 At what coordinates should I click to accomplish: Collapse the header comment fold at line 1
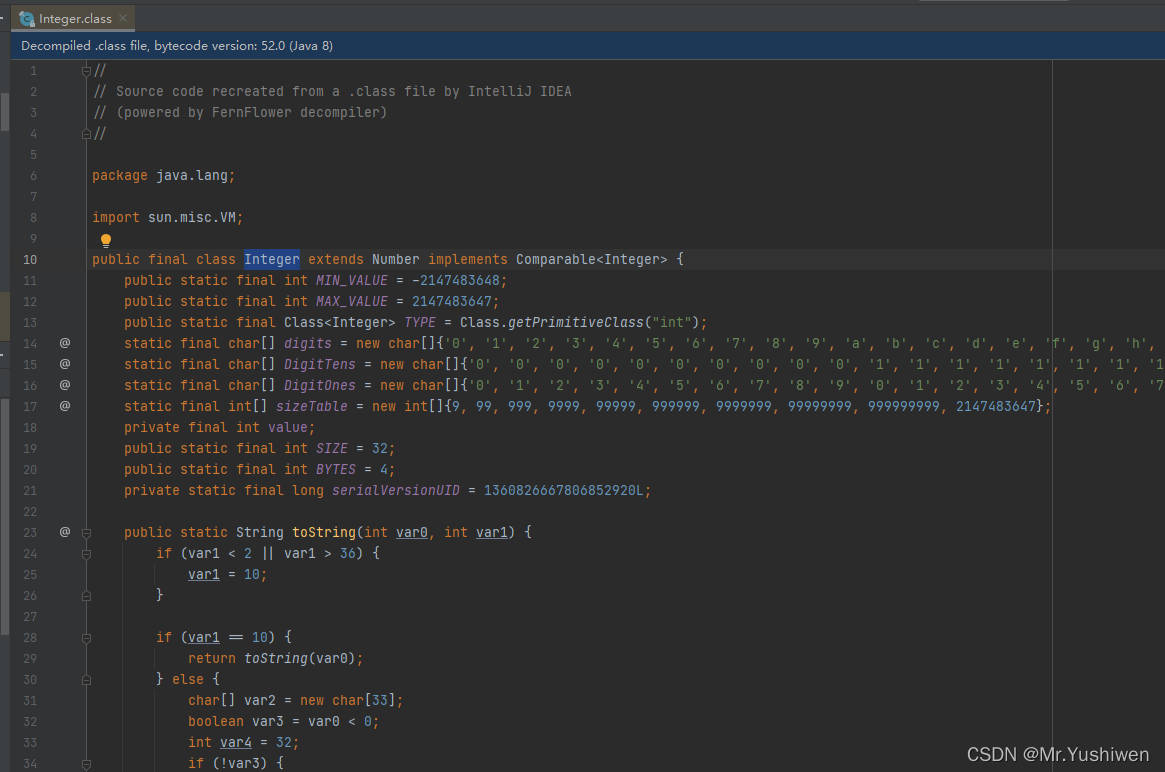point(86,71)
